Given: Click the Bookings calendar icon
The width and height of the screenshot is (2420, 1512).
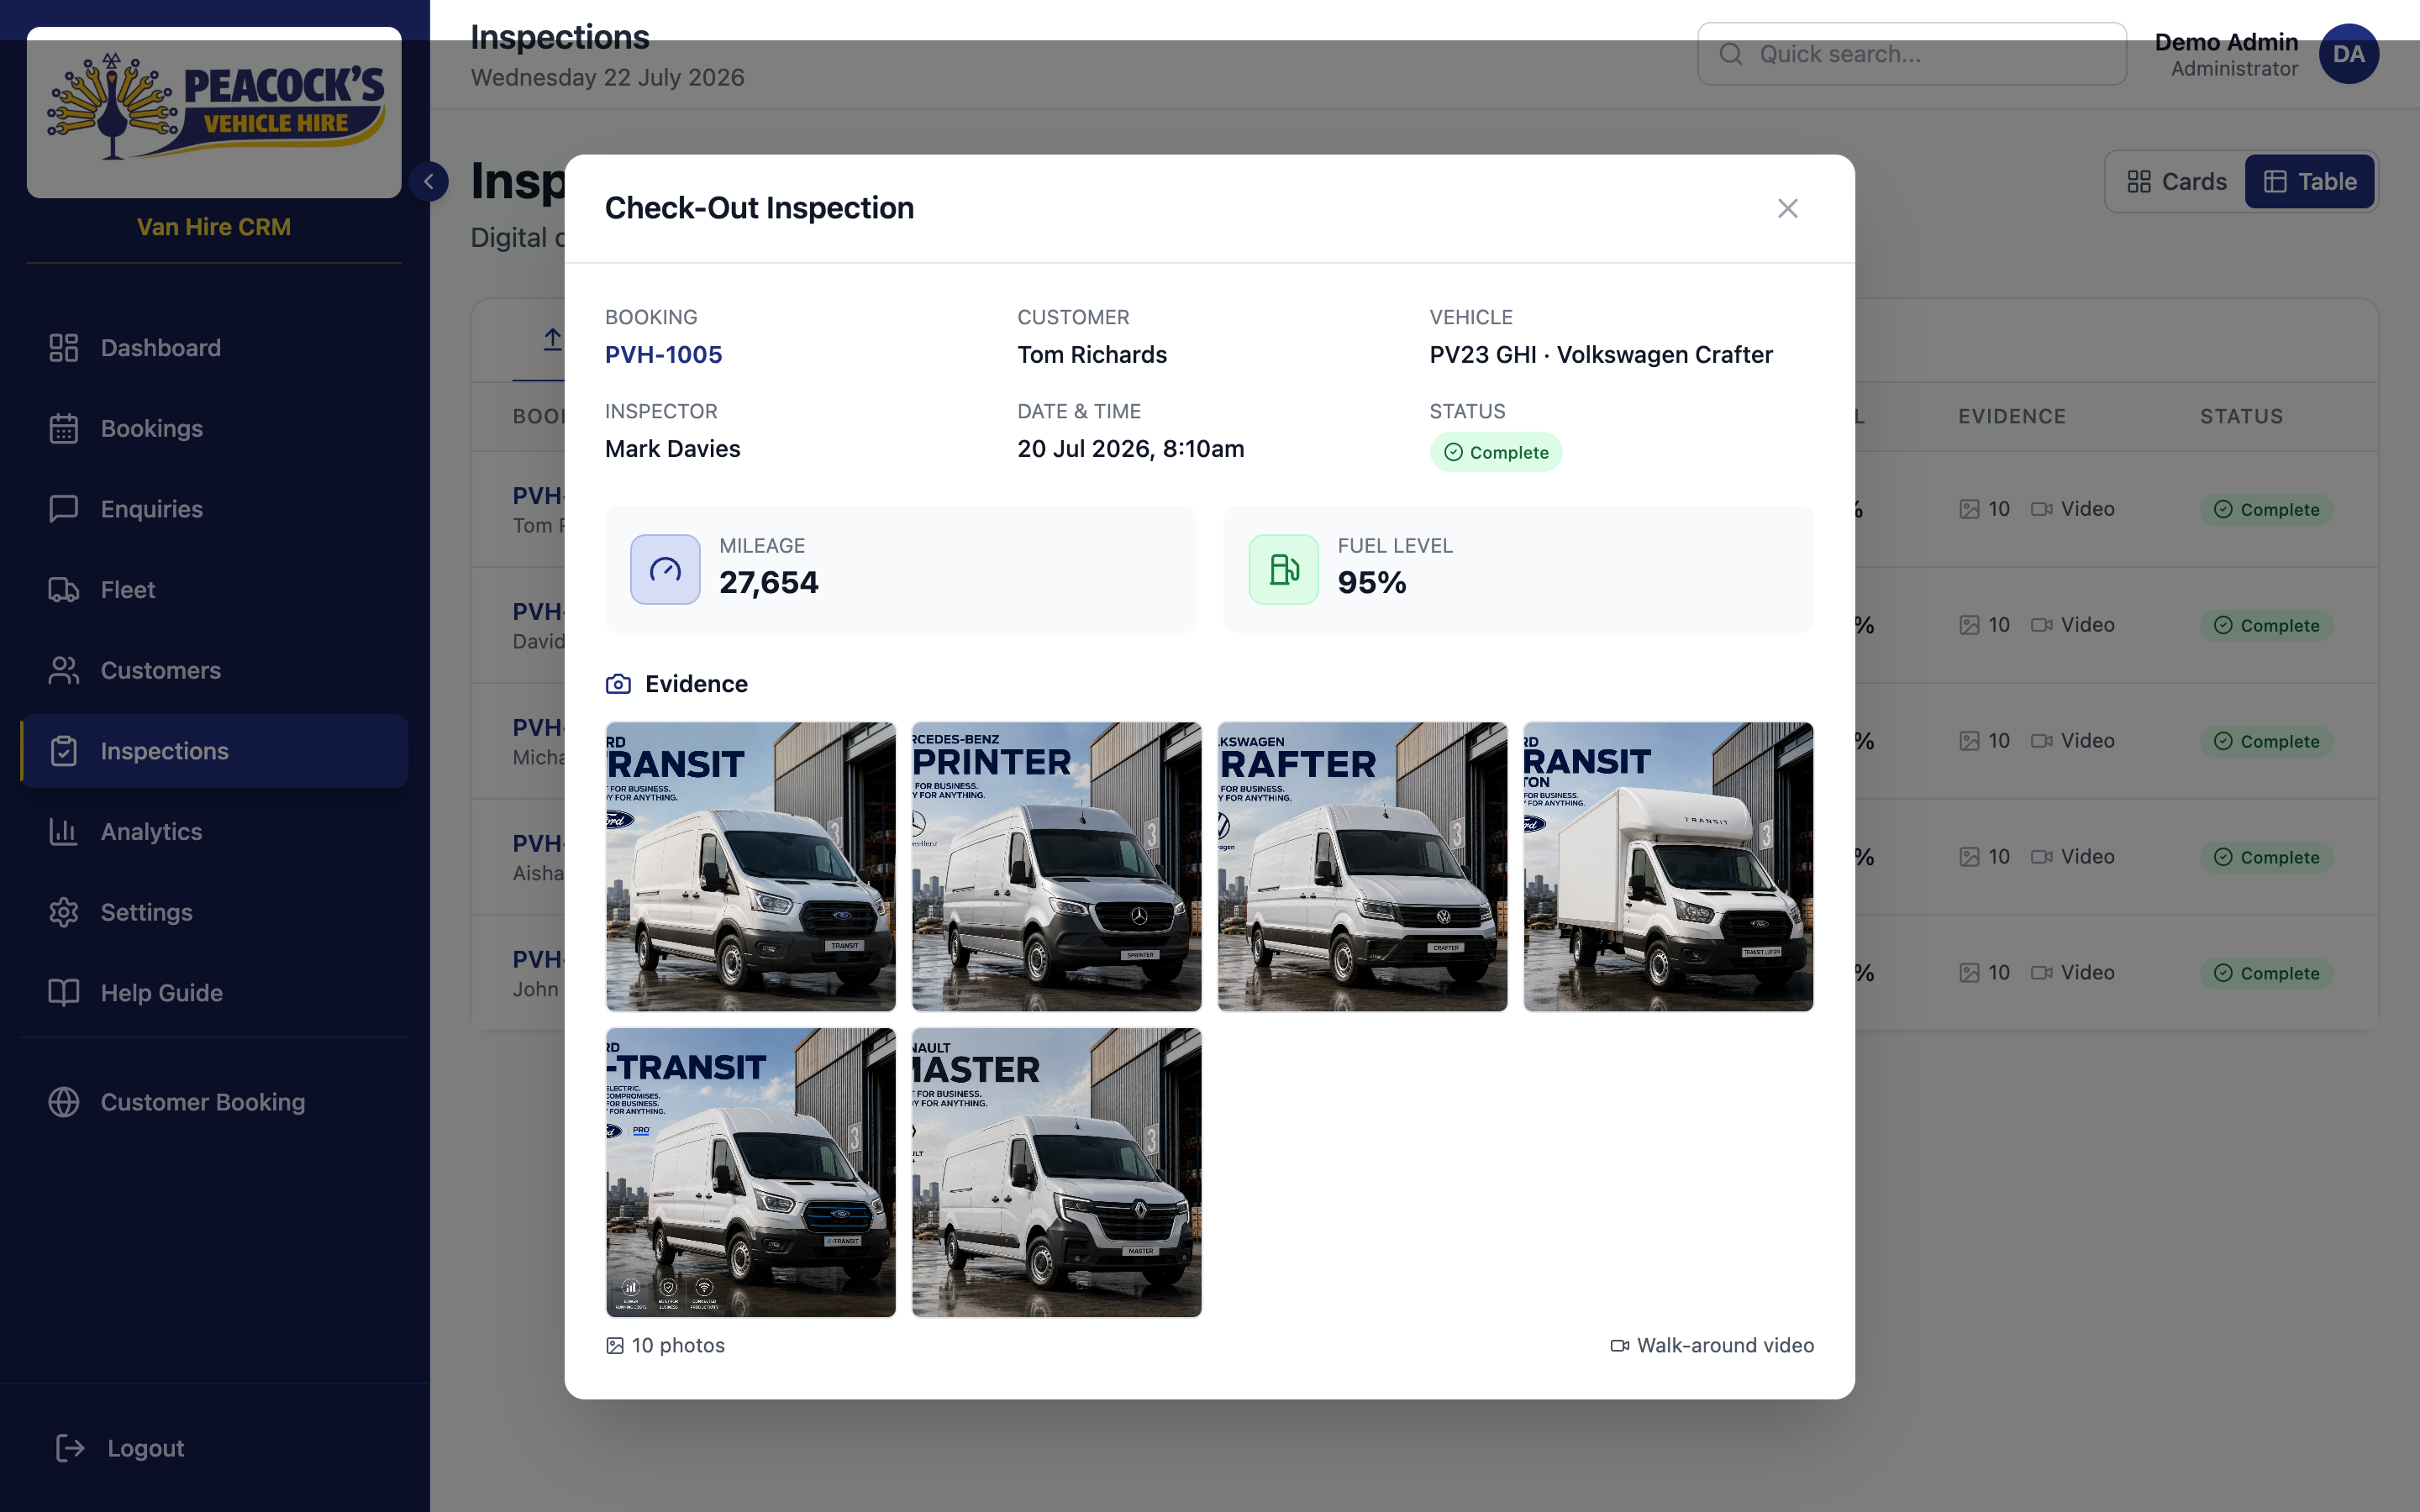Looking at the screenshot, I should [64, 428].
